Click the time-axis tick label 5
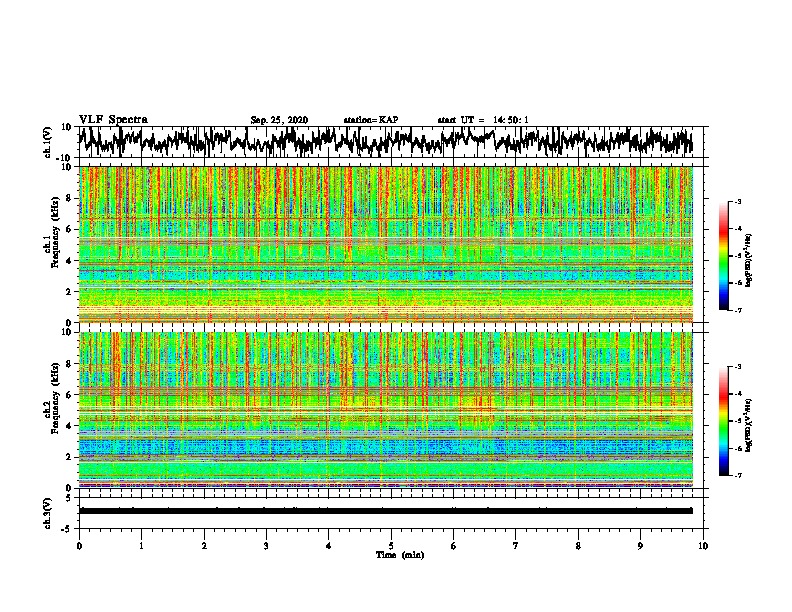The image size is (792, 612). coord(391,546)
